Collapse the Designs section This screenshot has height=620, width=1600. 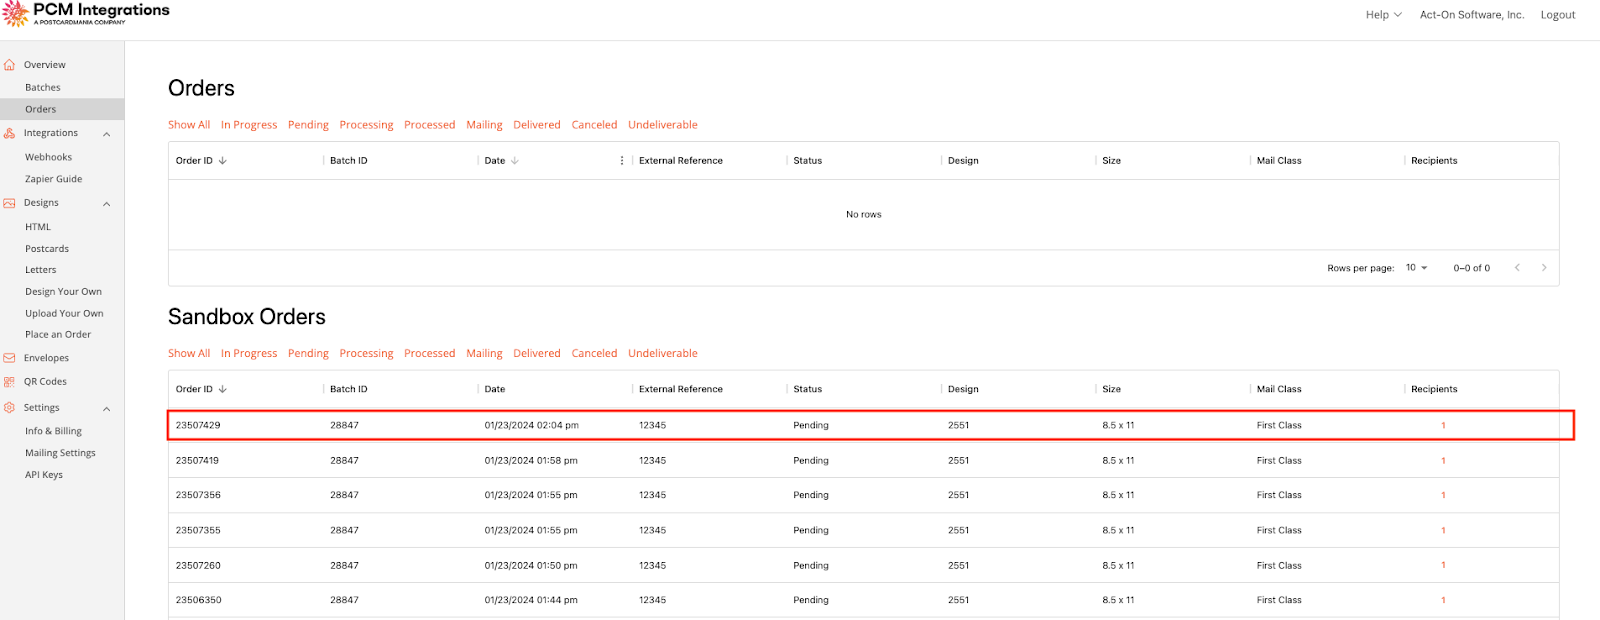(107, 204)
